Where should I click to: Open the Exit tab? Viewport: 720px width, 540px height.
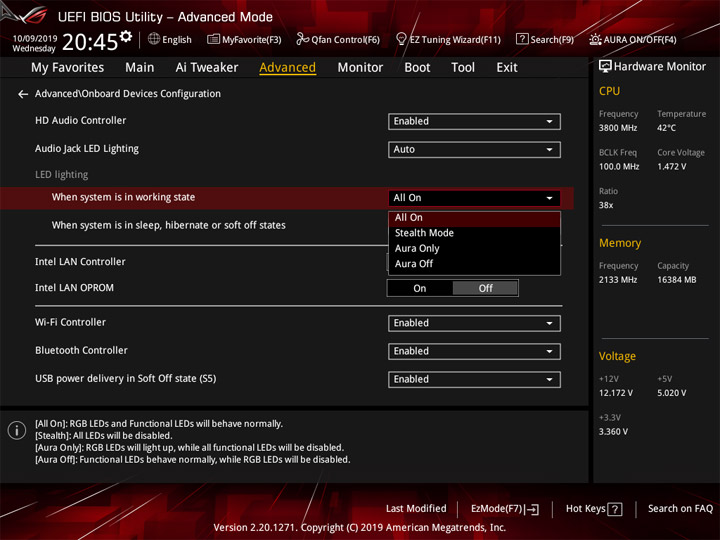(507, 68)
